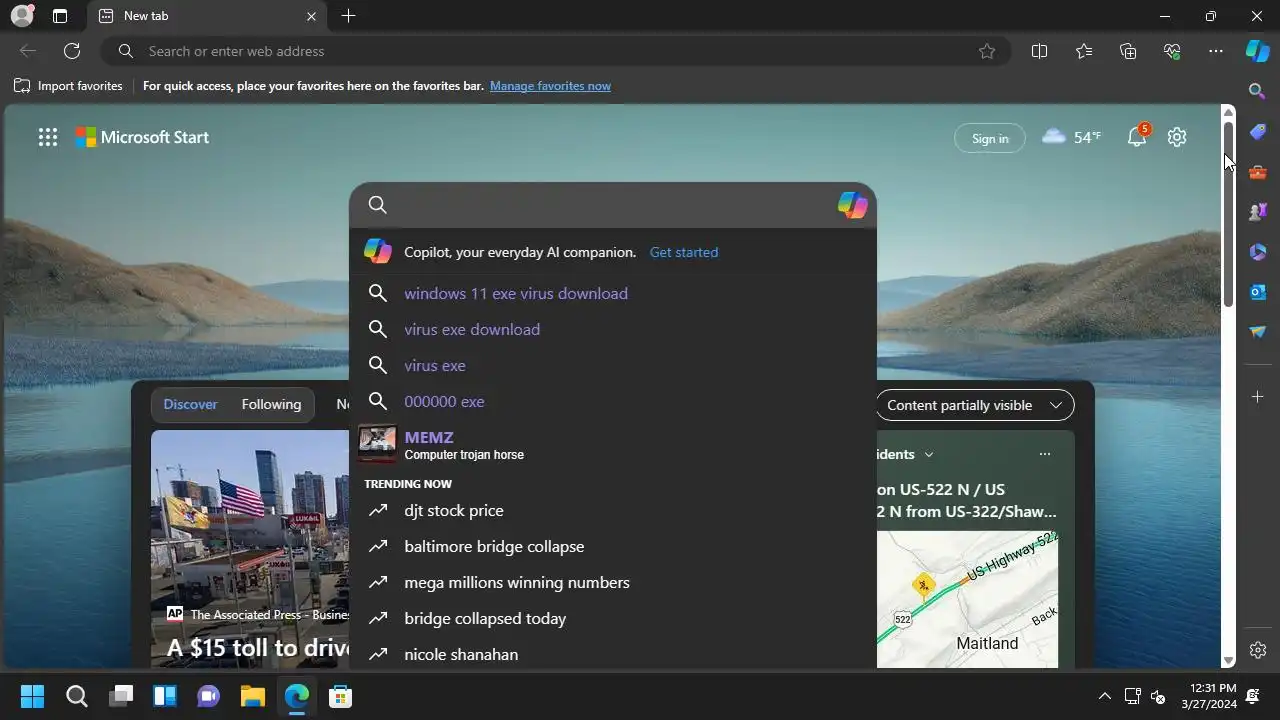This screenshot has height=720, width=1280.
Task: Open the sidebar Tools briefcase icon
Action: tap(1258, 171)
